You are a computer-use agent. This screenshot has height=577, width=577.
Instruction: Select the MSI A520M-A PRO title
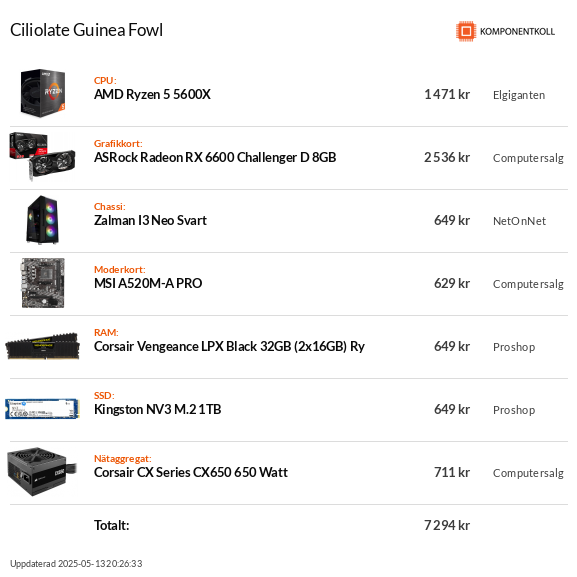tap(148, 283)
